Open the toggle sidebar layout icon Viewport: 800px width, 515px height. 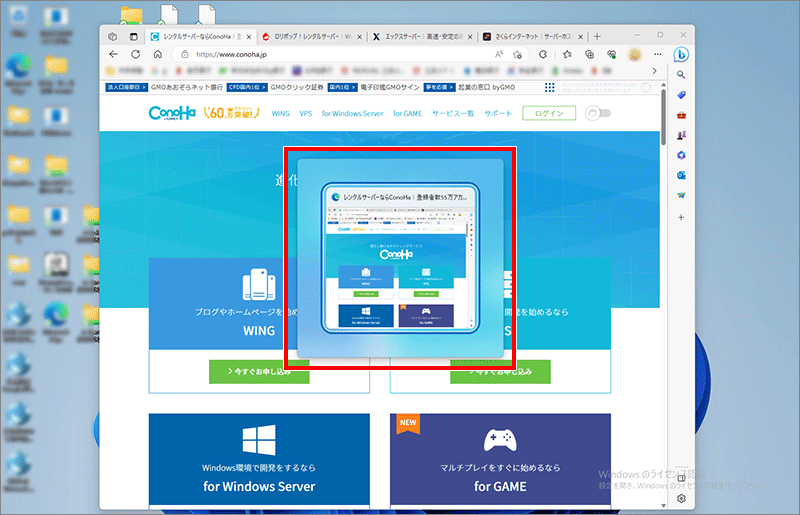[x=681, y=478]
